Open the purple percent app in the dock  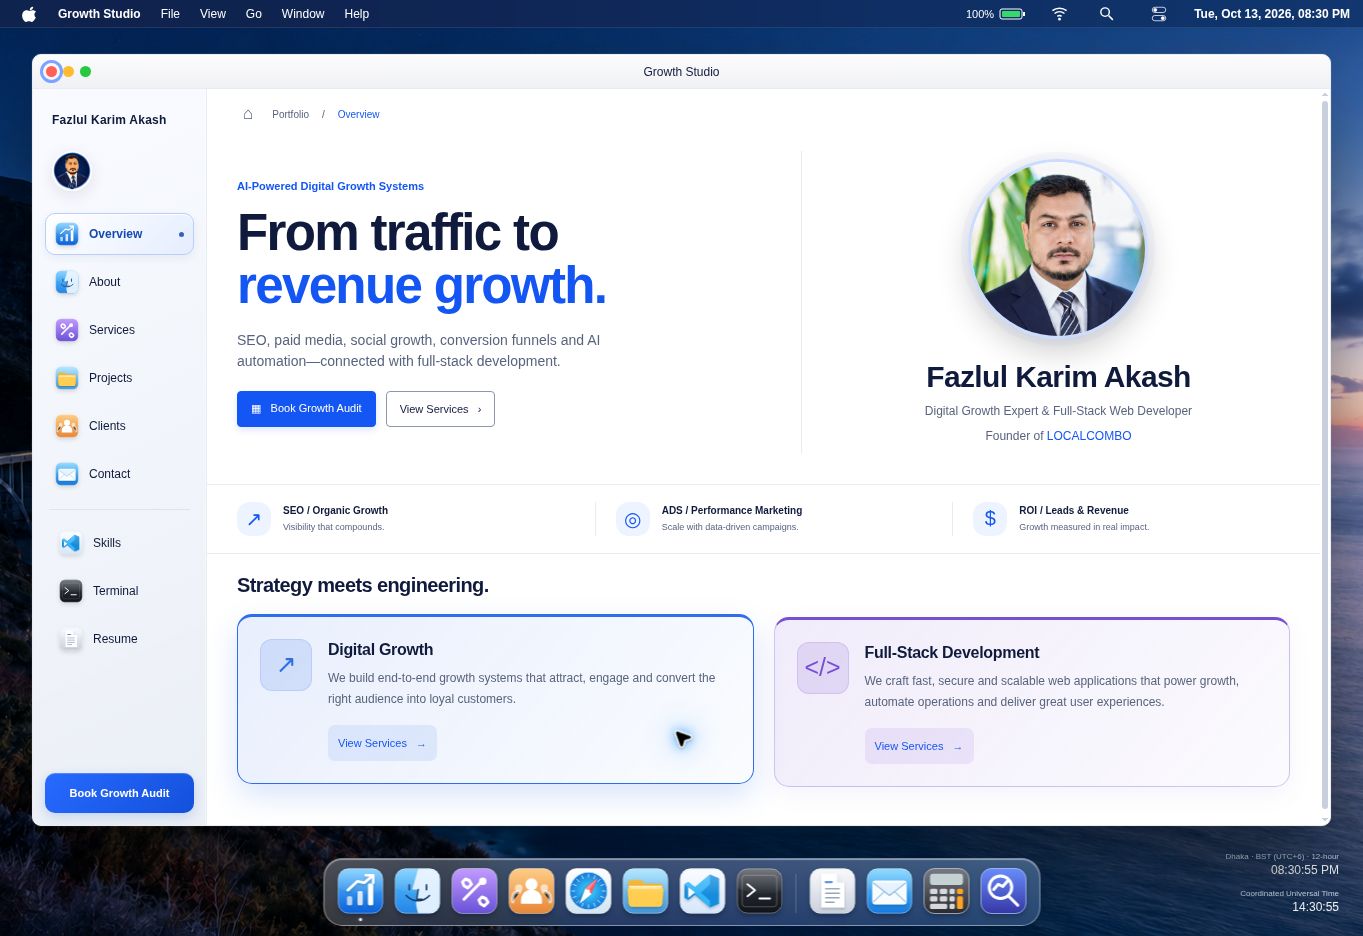(x=474, y=890)
